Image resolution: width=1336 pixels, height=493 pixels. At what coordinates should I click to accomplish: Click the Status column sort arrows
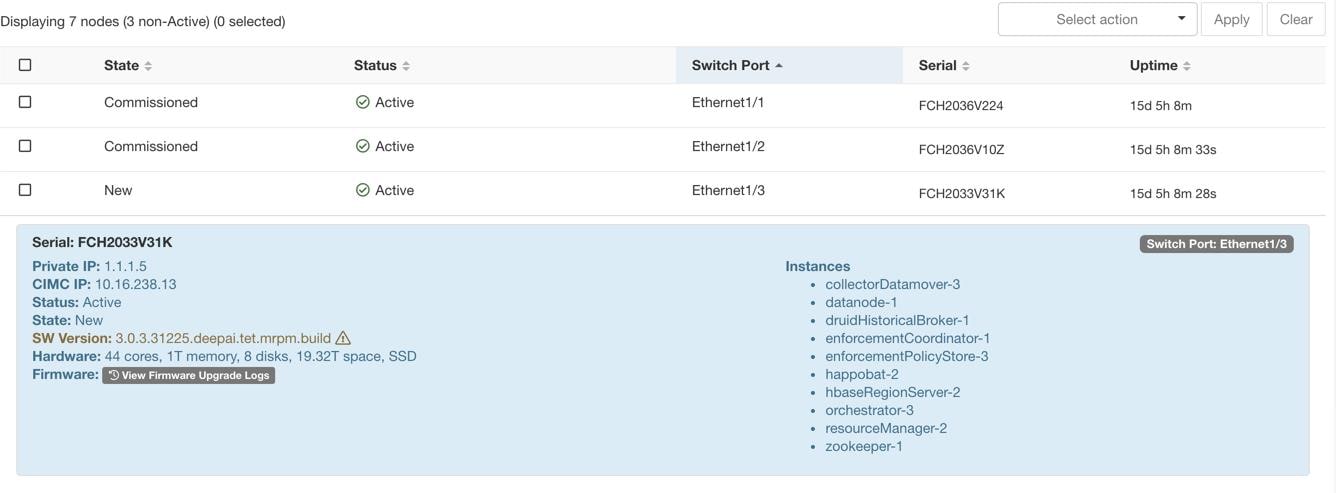pos(406,66)
